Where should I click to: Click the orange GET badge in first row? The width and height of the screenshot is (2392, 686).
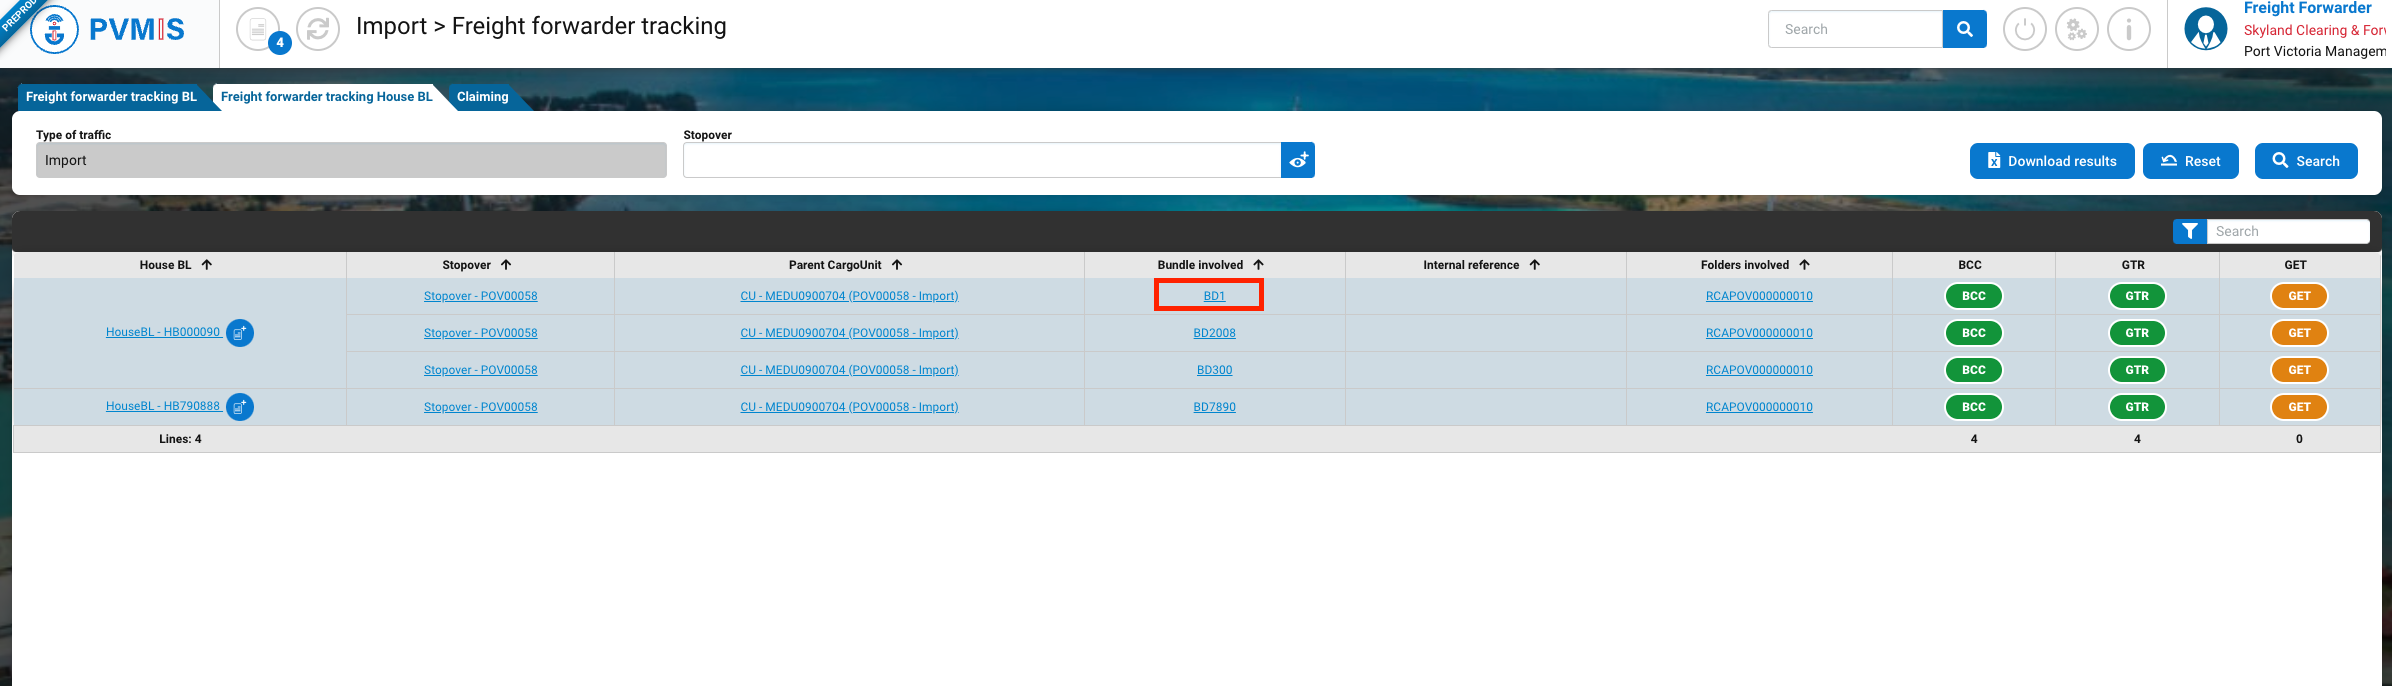pyautogui.click(x=2299, y=296)
